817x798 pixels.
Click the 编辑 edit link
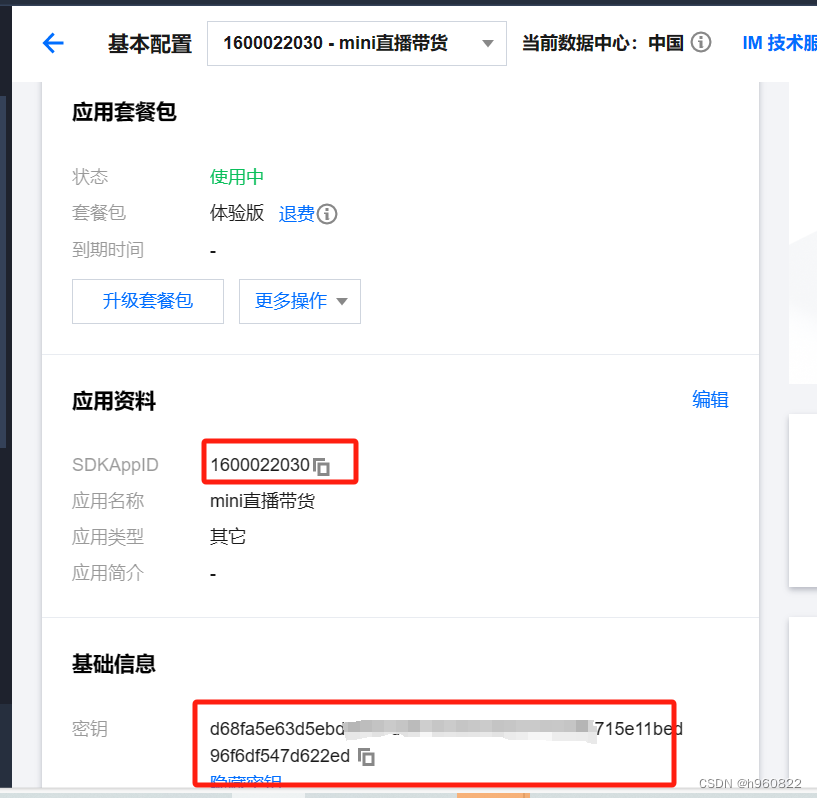click(x=710, y=400)
